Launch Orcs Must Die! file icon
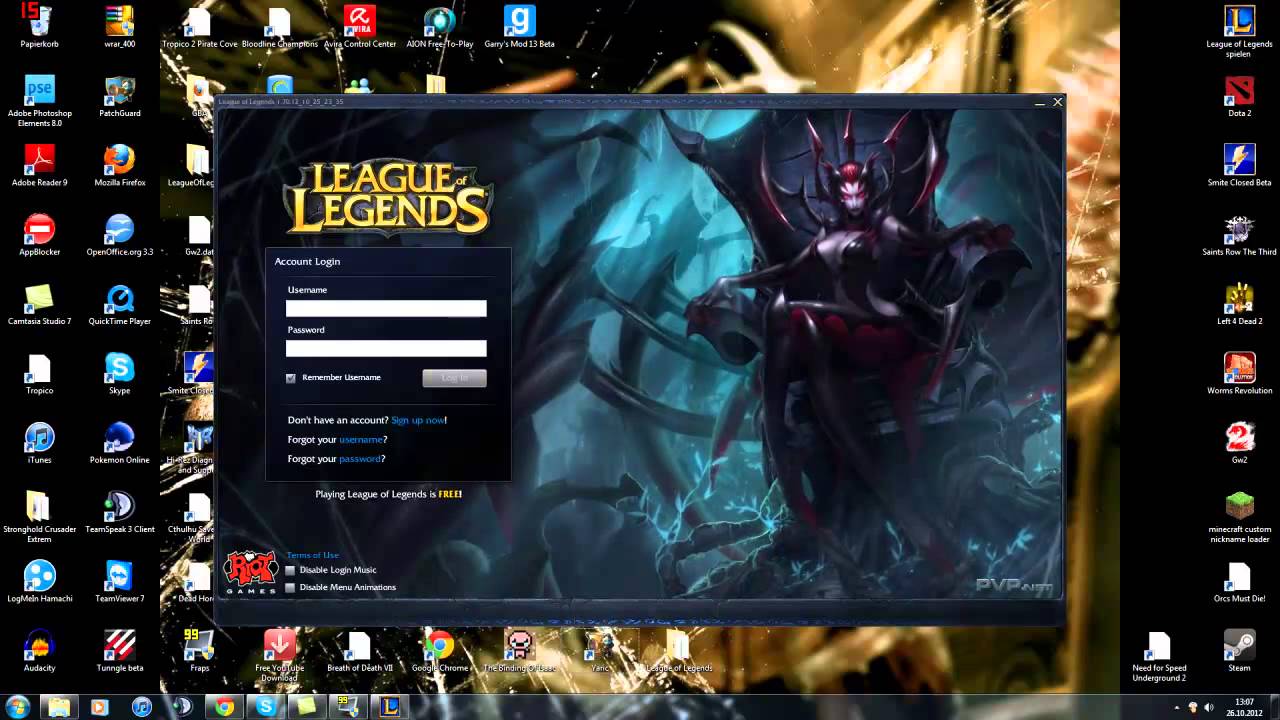Screen dimensions: 1280x720 (1239, 580)
